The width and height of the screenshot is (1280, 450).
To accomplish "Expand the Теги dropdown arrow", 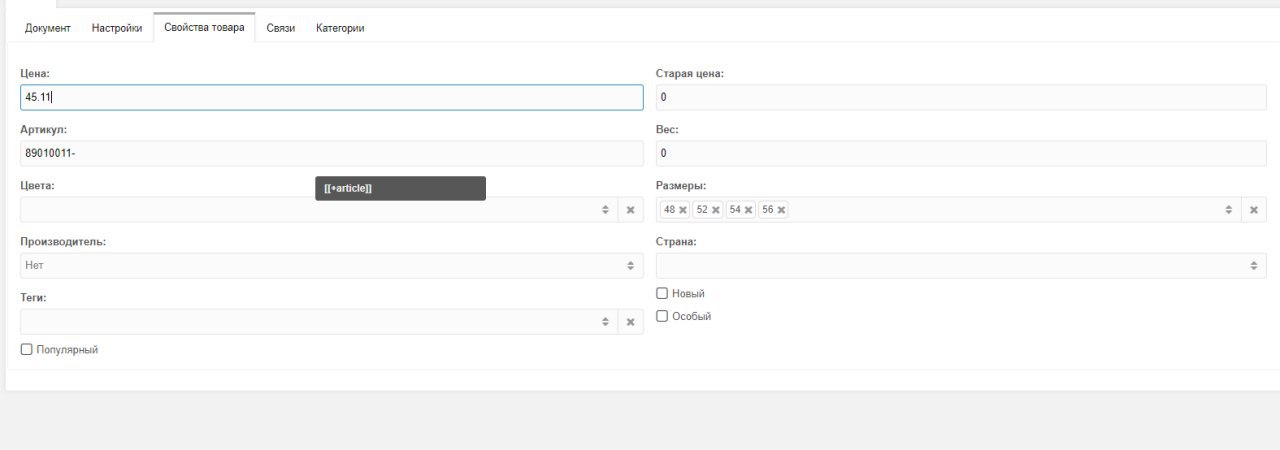I will pyautogui.click(x=605, y=322).
